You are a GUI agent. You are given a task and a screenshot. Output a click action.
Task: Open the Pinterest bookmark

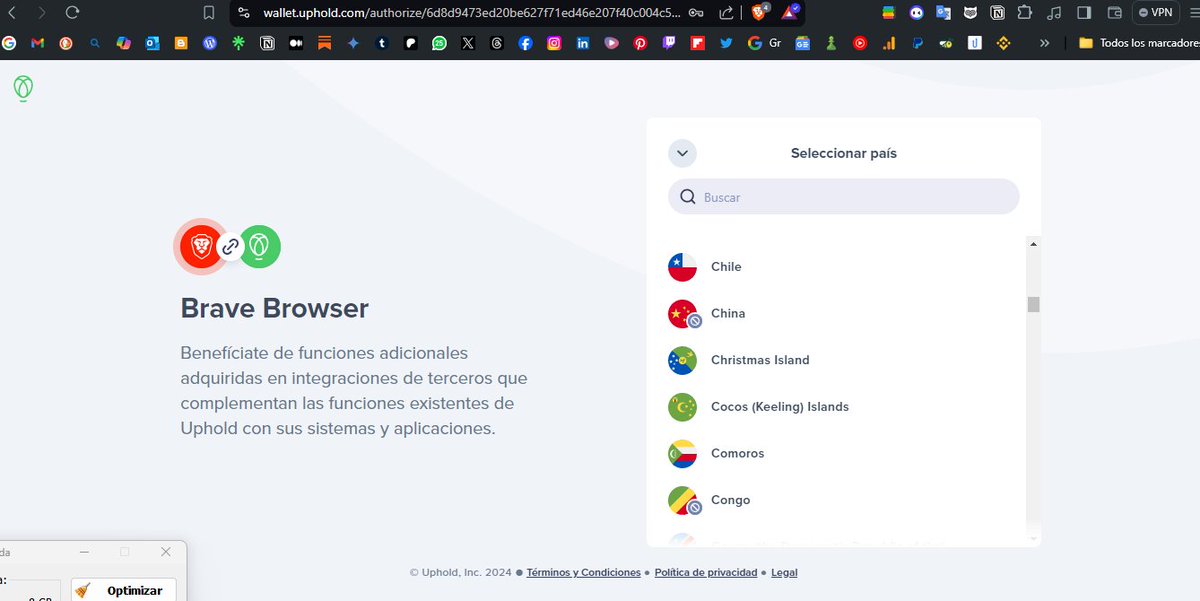coord(640,44)
